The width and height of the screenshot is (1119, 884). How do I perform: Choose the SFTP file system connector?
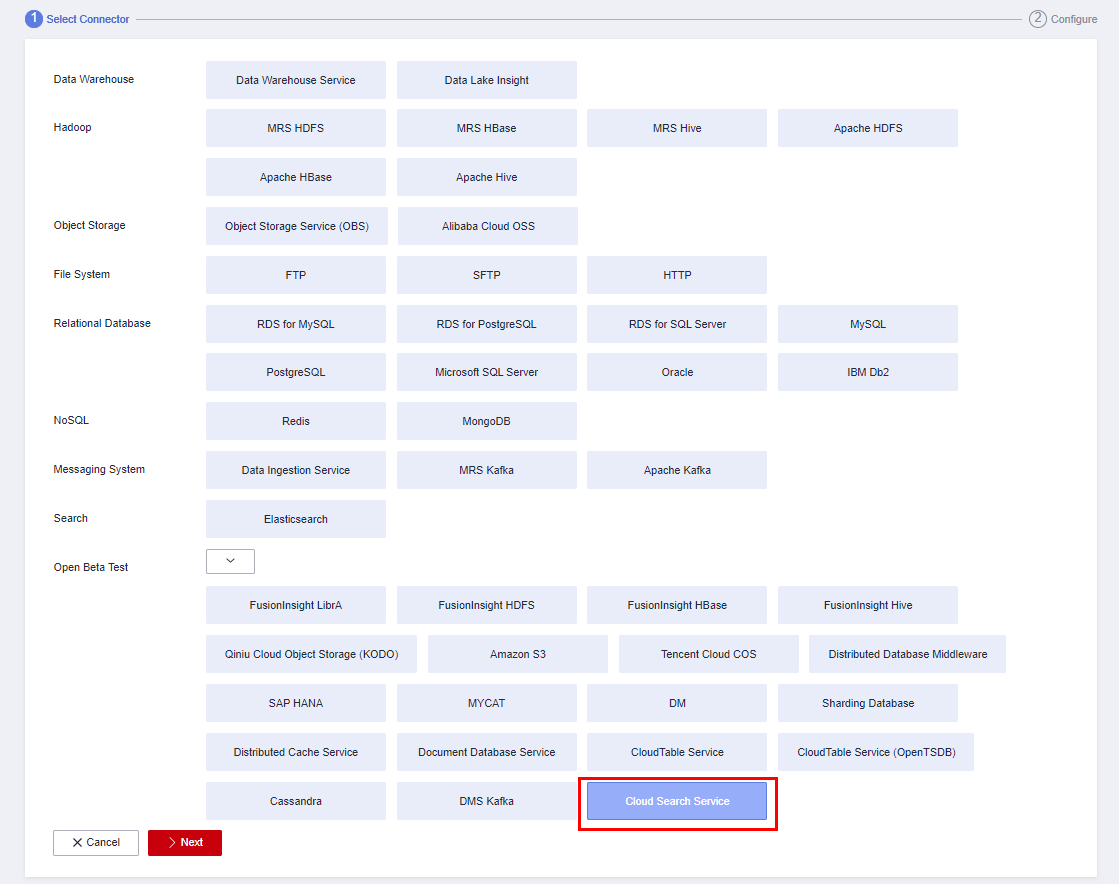[487, 275]
